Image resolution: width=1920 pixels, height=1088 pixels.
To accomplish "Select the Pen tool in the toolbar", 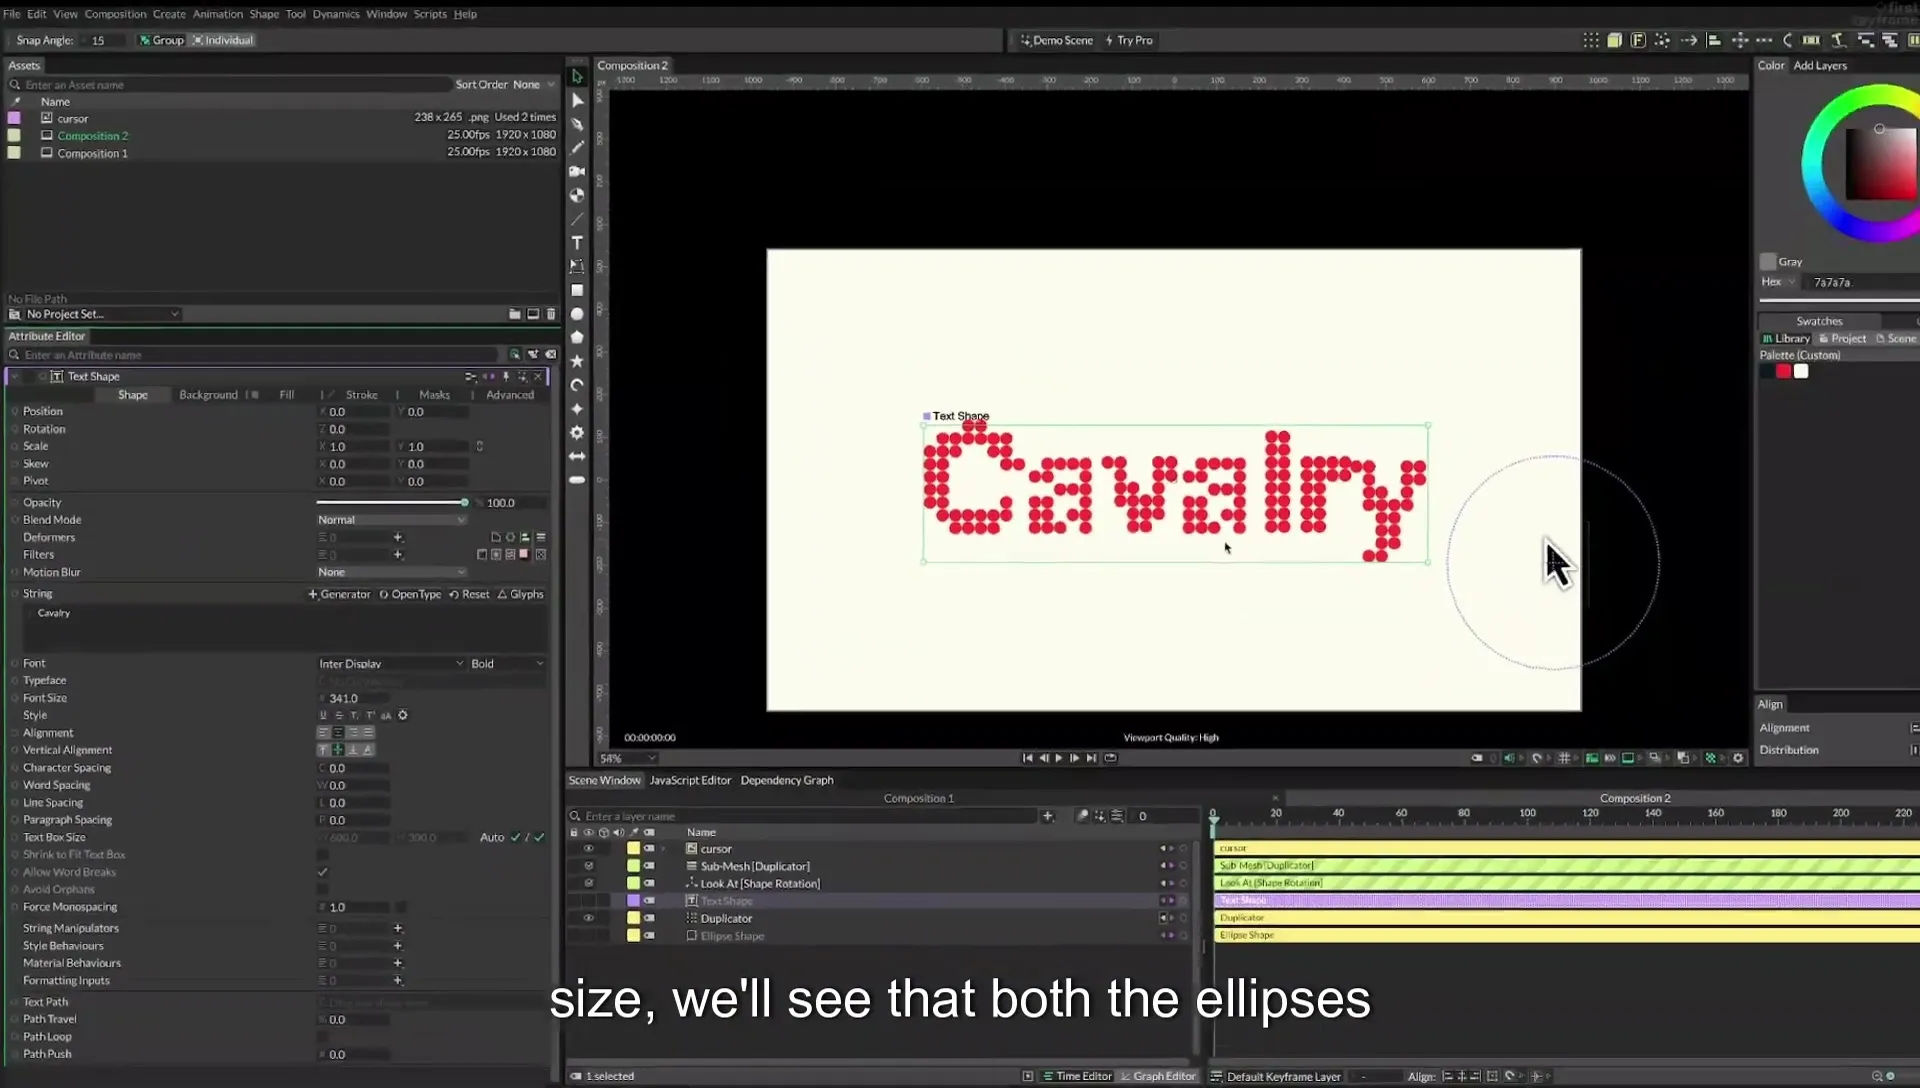I will tap(577, 124).
